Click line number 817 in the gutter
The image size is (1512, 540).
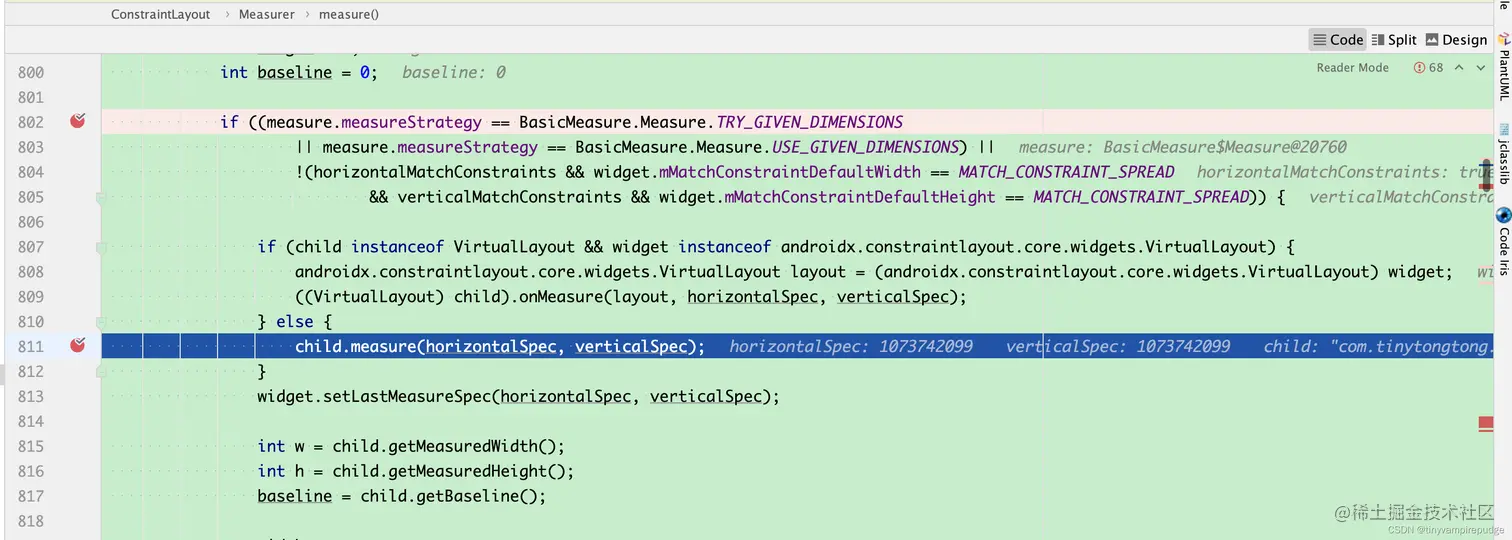pyautogui.click(x=31, y=496)
